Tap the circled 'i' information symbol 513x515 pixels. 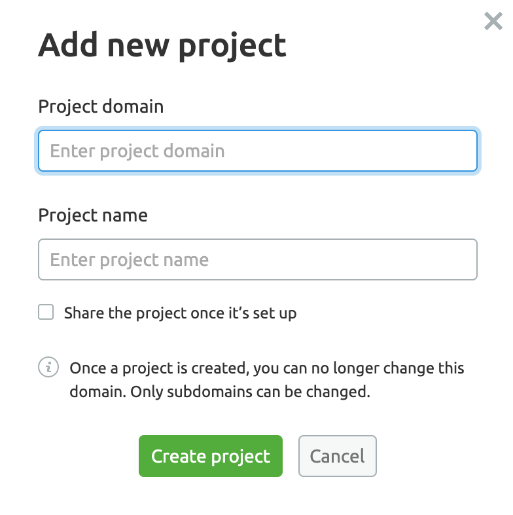tap(48, 367)
